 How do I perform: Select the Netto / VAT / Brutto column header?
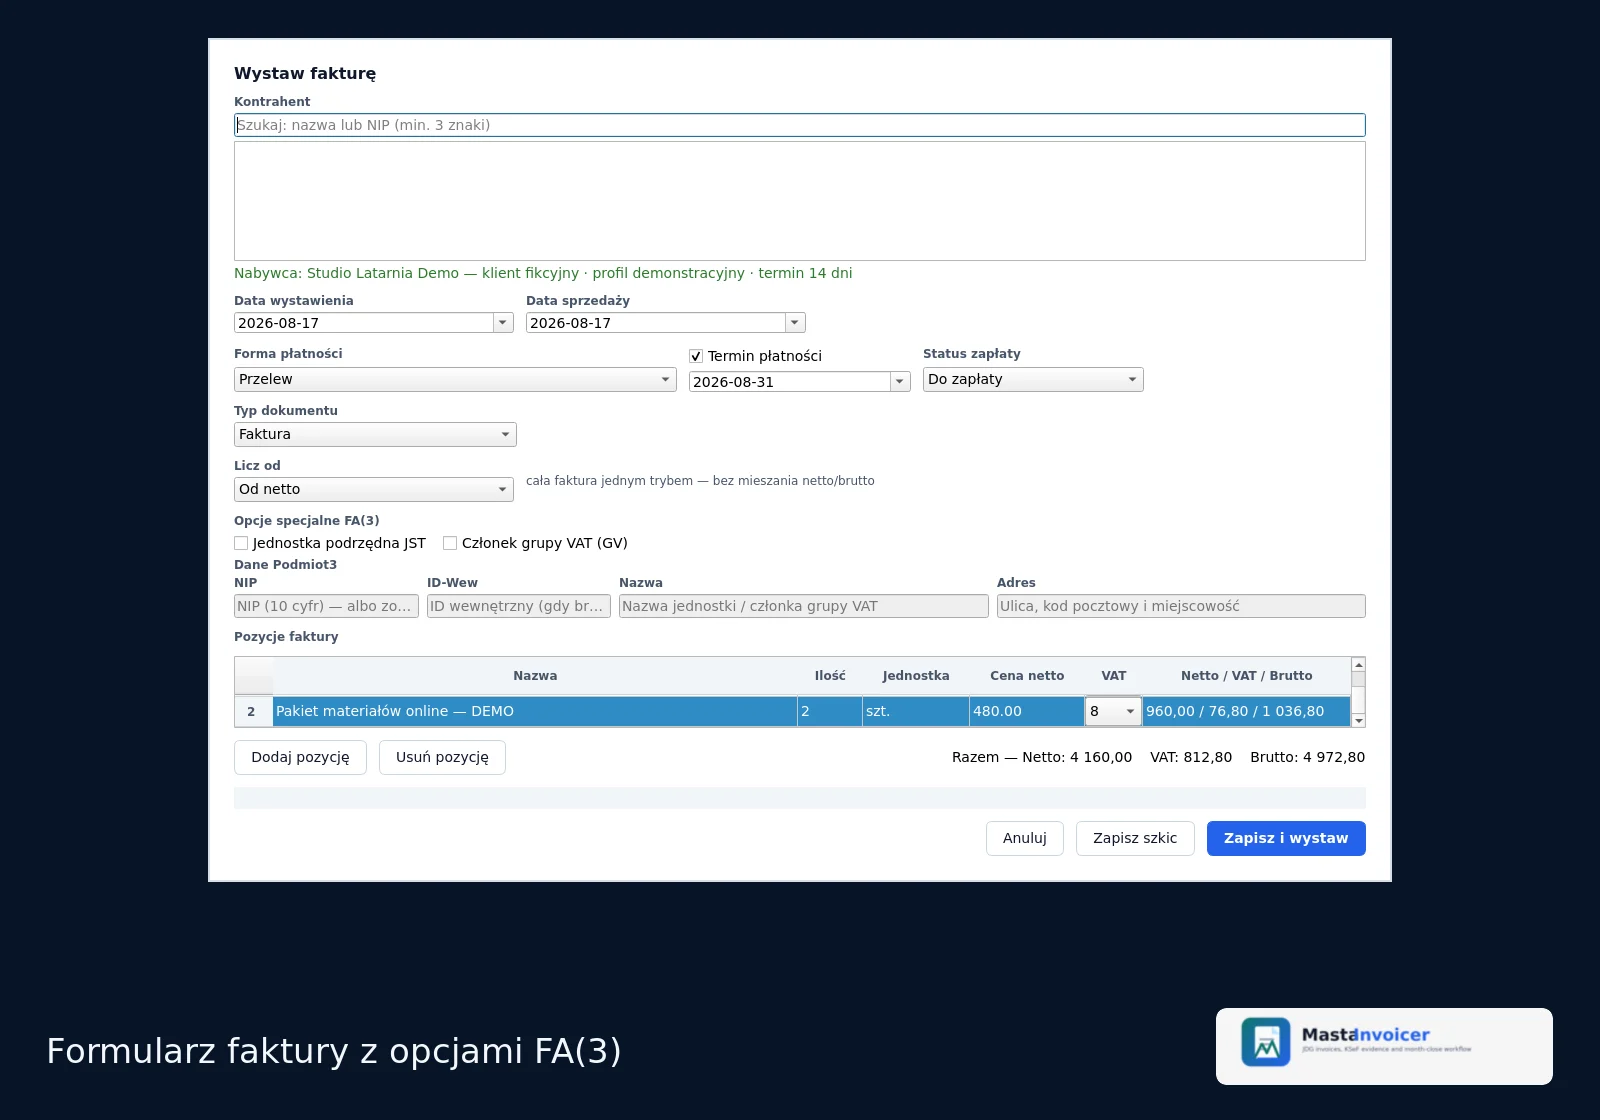pyautogui.click(x=1246, y=676)
